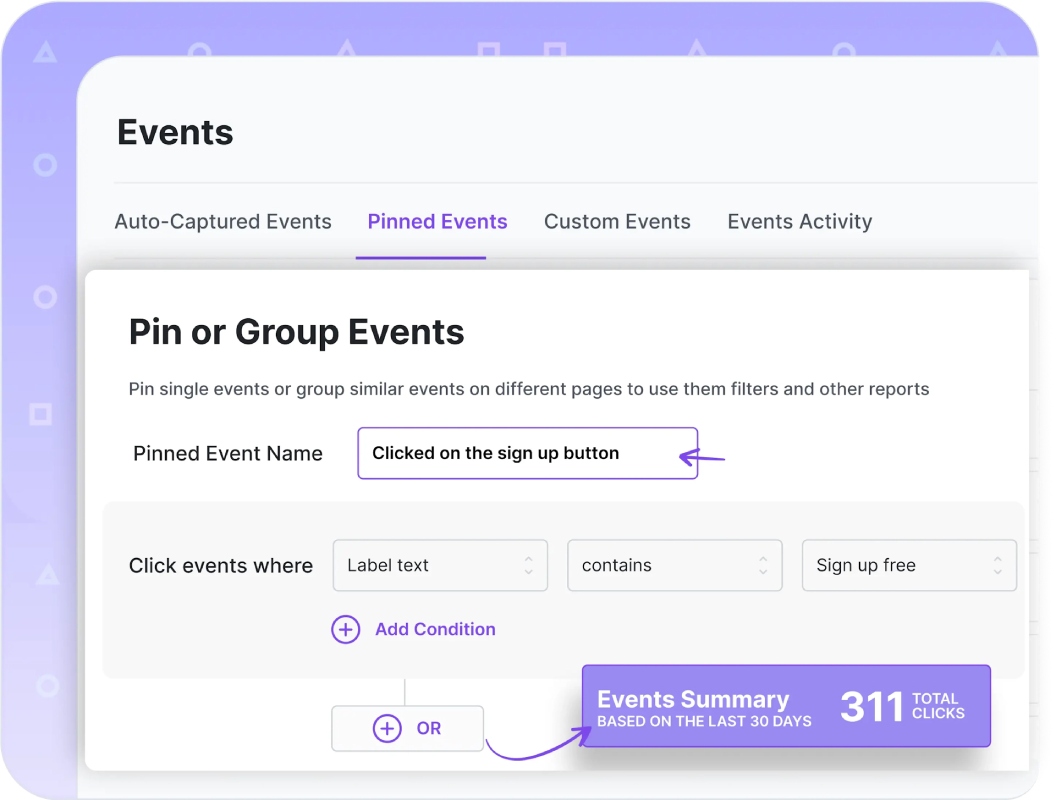Viewport: 1056px width, 800px height.
Task: Click the 311 total clicks count
Action: 871,707
